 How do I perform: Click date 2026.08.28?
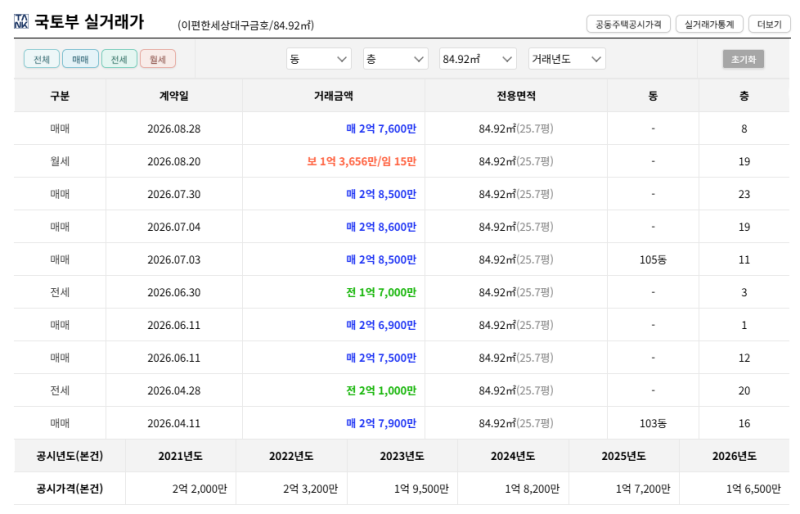pyautogui.click(x=174, y=129)
